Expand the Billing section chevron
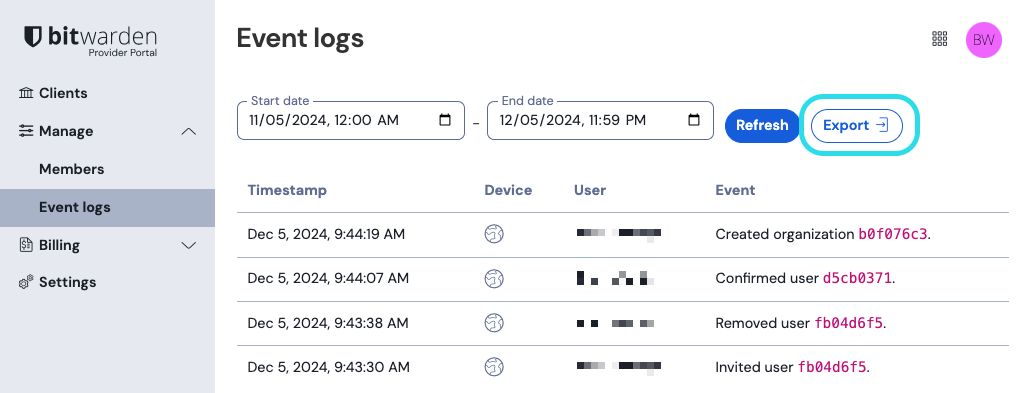This screenshot has height=393, width=1031. 189,245
